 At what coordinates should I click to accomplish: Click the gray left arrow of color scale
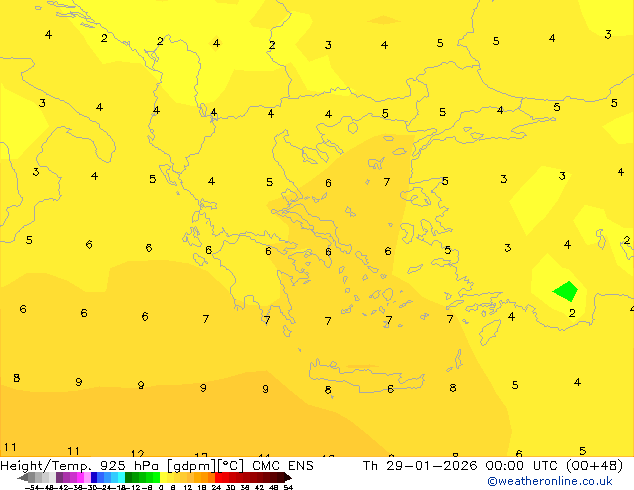(23, 477)
